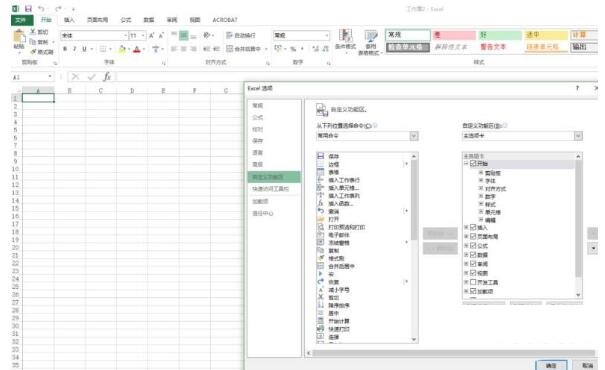Click the Insert Function fx icon
This screenshot has width=605, height=370.
107,77
